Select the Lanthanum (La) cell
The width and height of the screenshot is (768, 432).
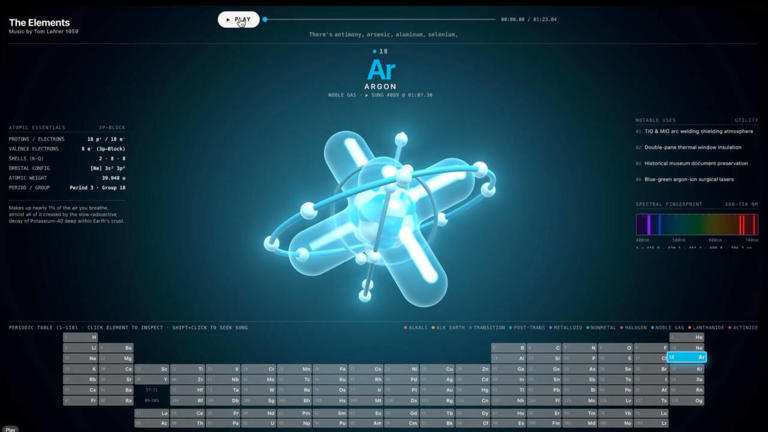point(152,413)
